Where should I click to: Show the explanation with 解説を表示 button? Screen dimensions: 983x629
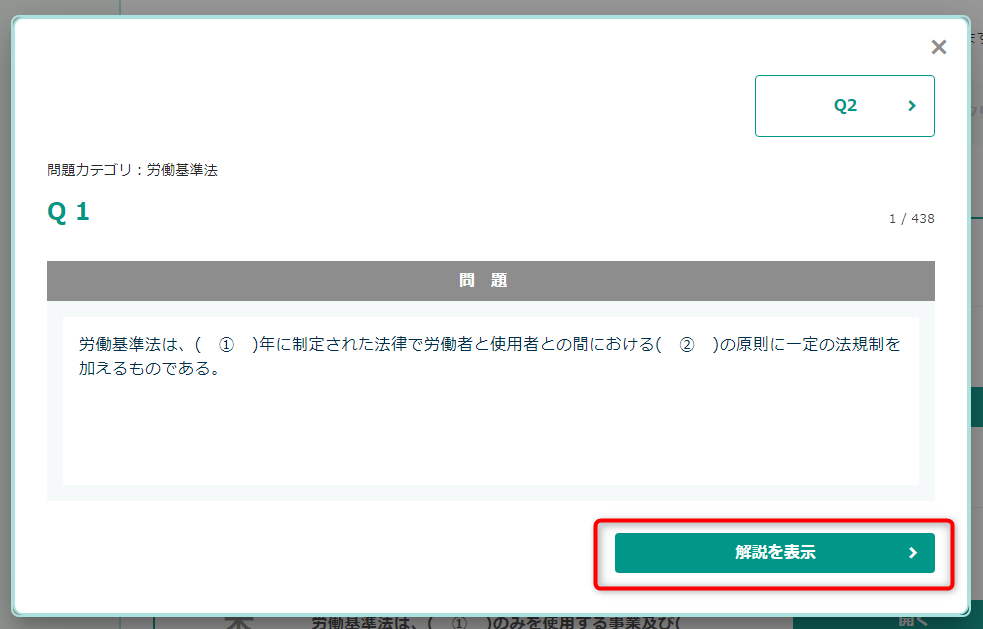click(x=774, y=552)
